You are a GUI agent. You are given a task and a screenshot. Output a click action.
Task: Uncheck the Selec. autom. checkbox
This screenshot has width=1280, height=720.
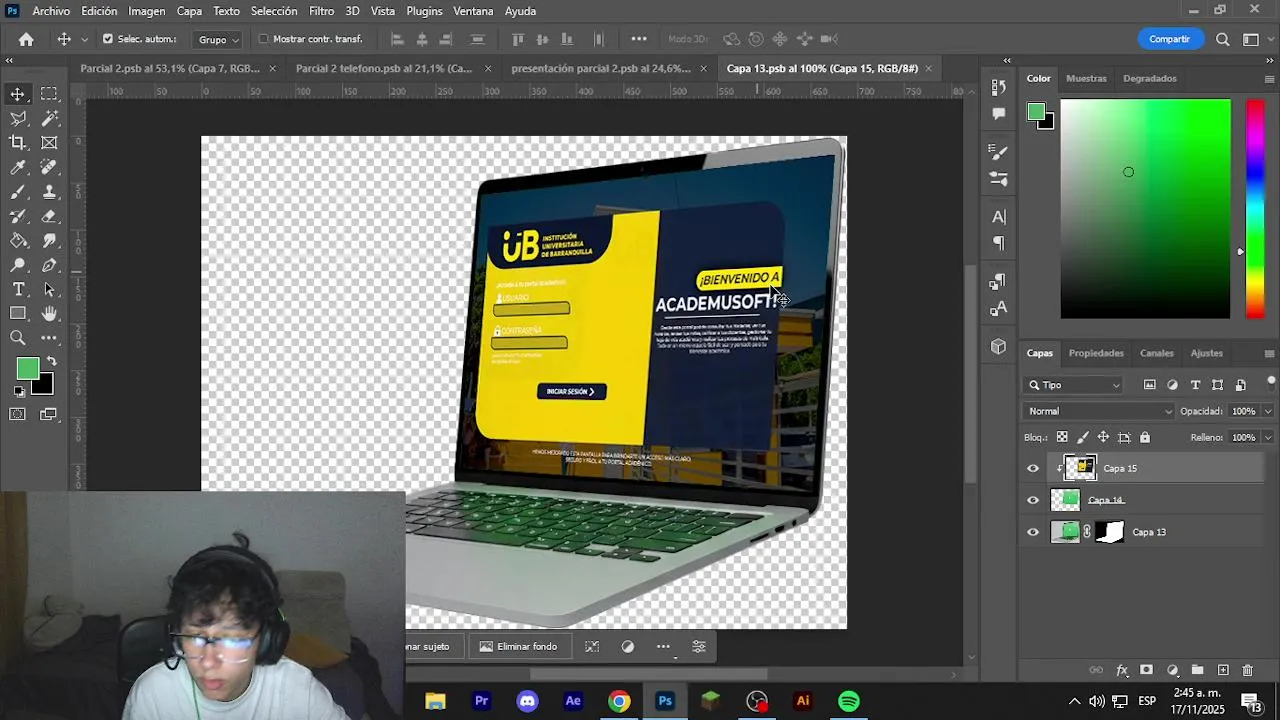[108, 39]
